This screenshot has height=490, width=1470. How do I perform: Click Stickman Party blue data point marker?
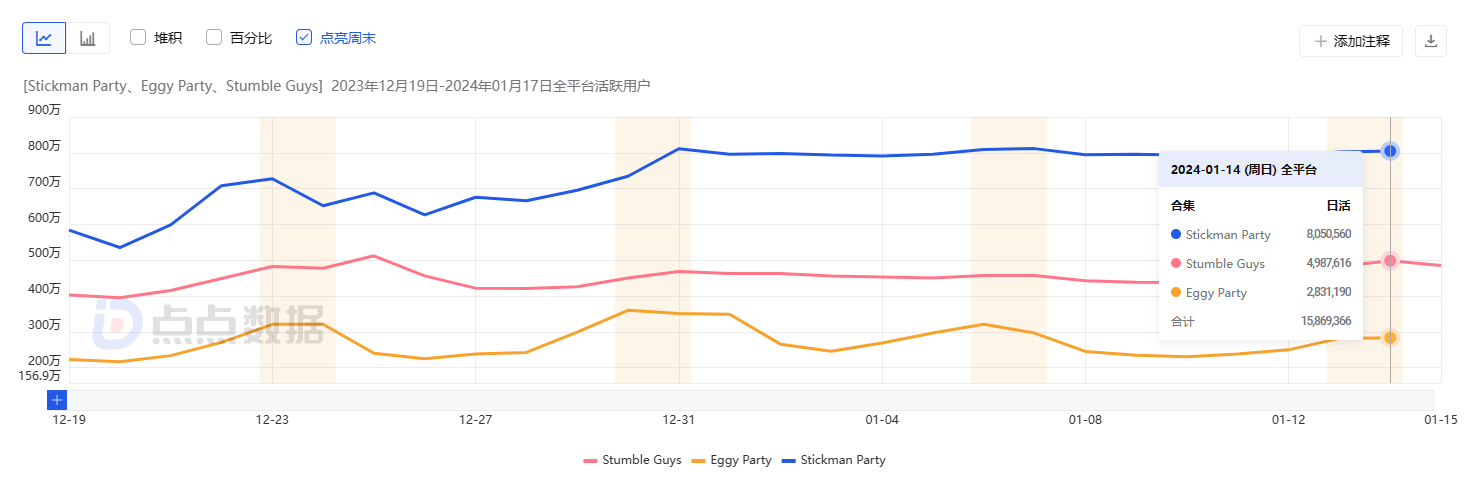coord(1390,151)
